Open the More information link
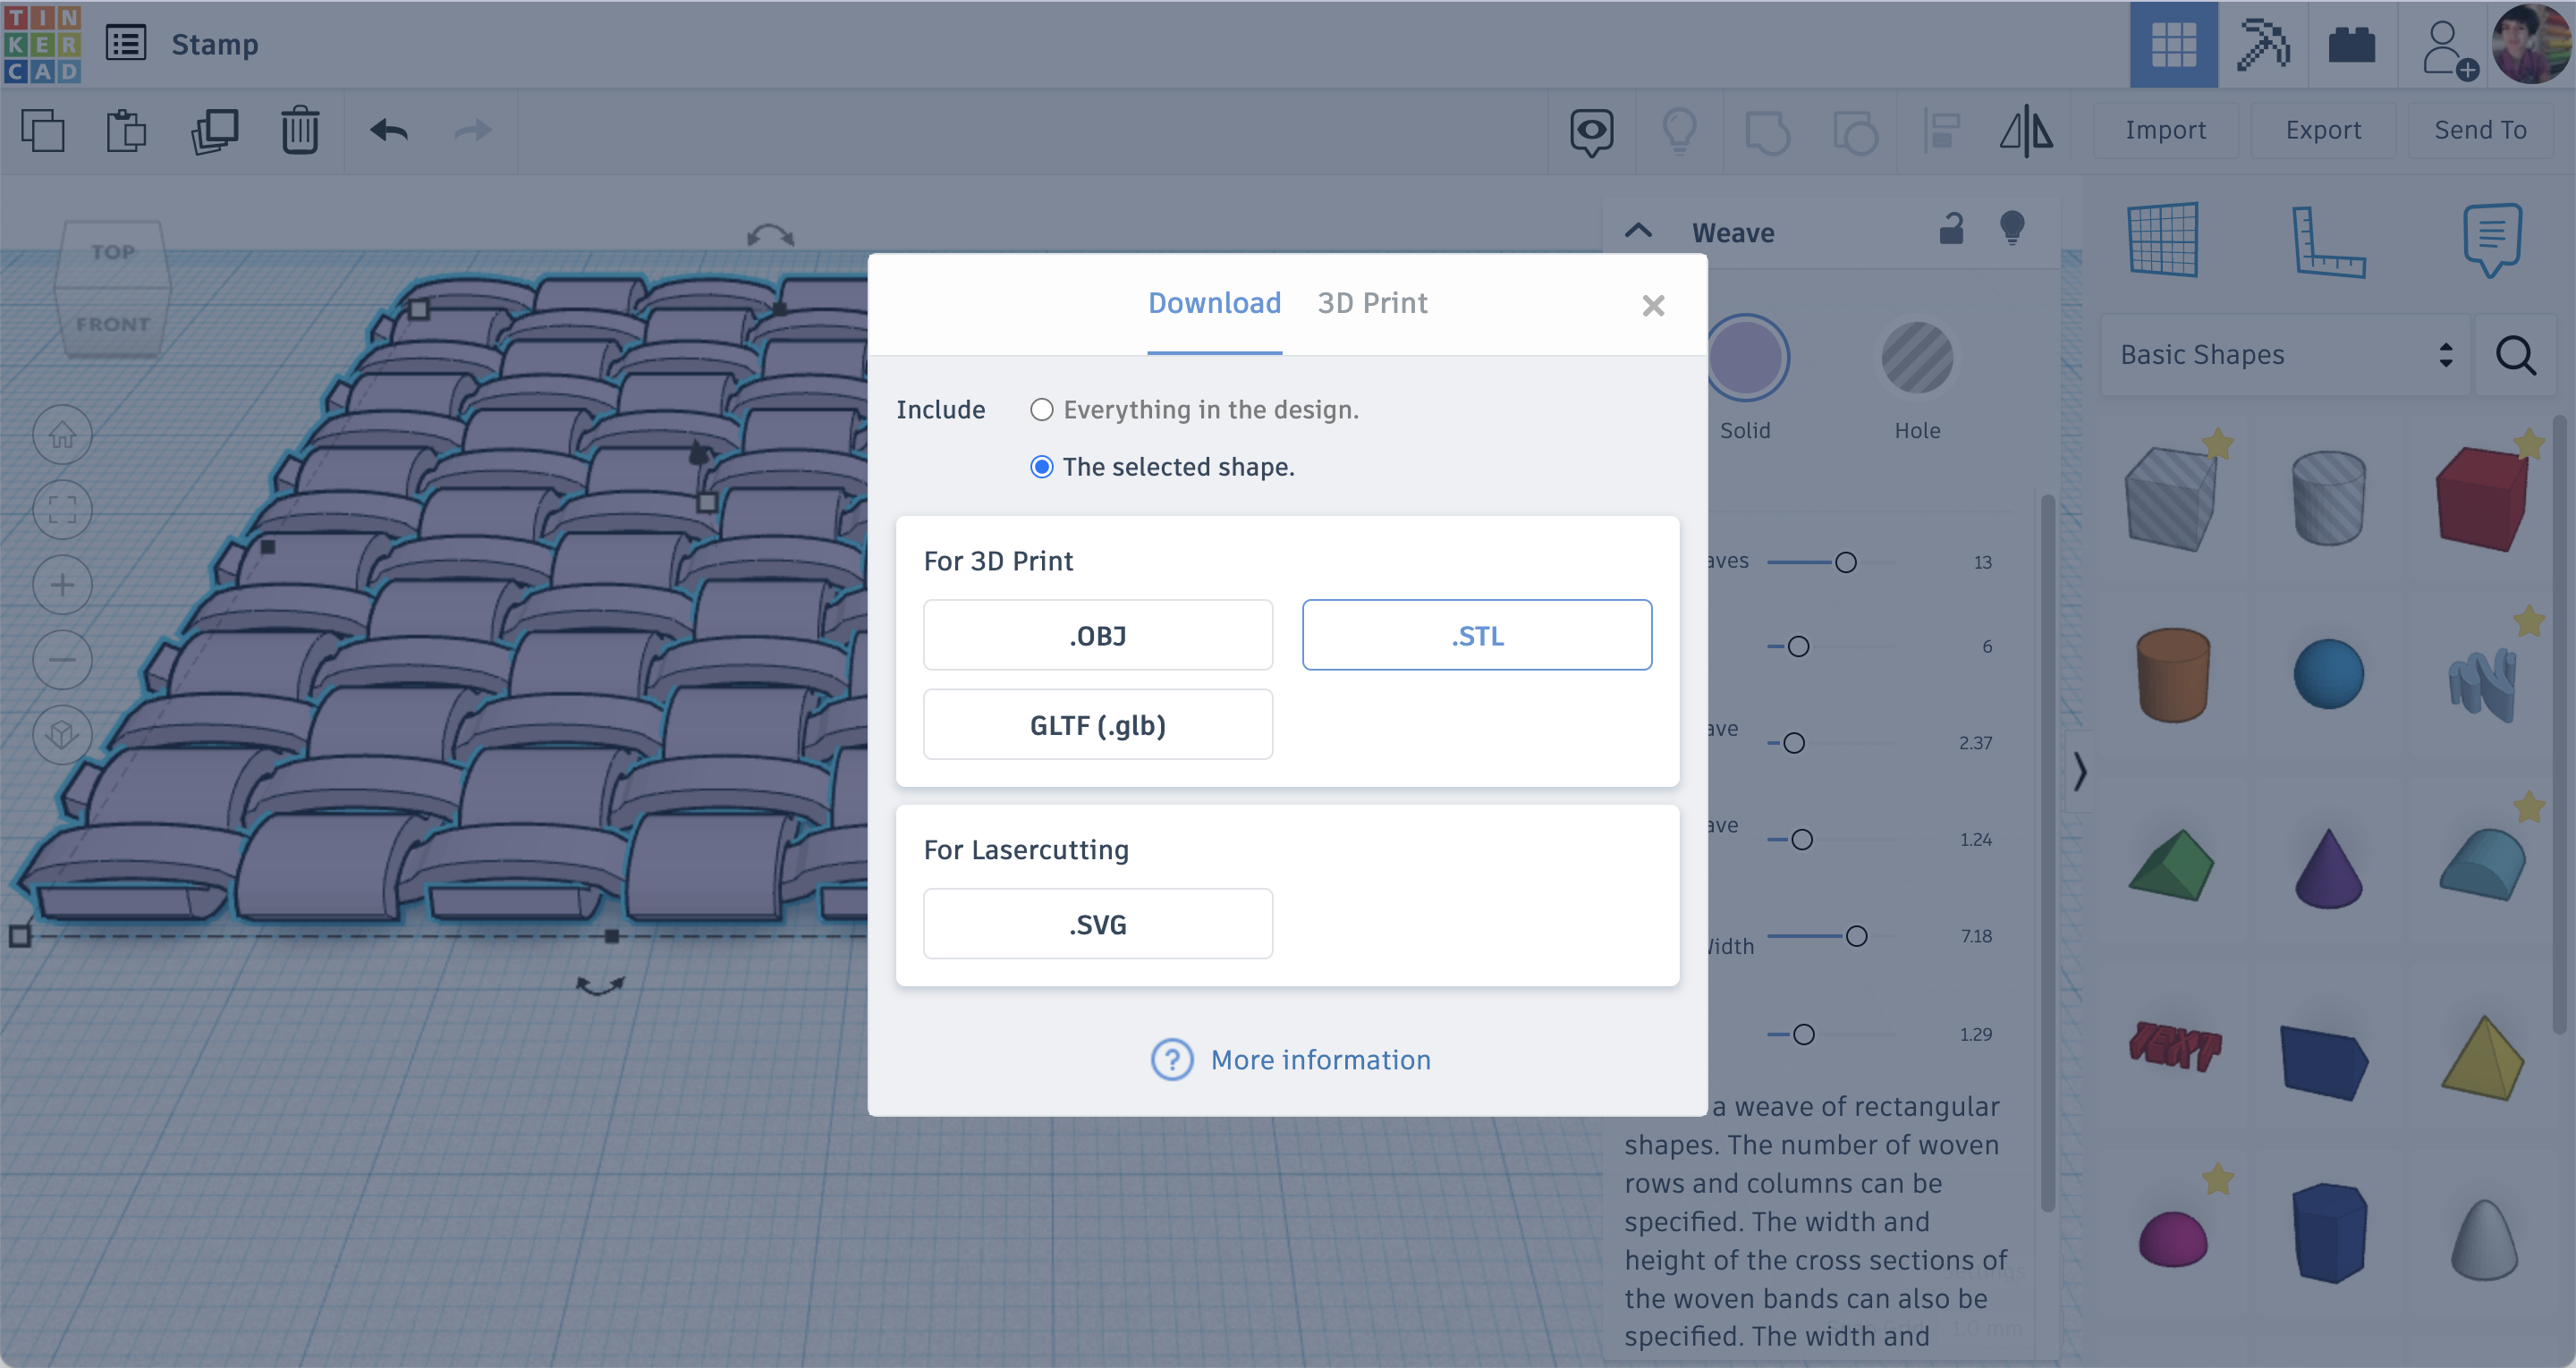Viewport: 2576px width, 1368px height. click(x=1320, y=1060)
